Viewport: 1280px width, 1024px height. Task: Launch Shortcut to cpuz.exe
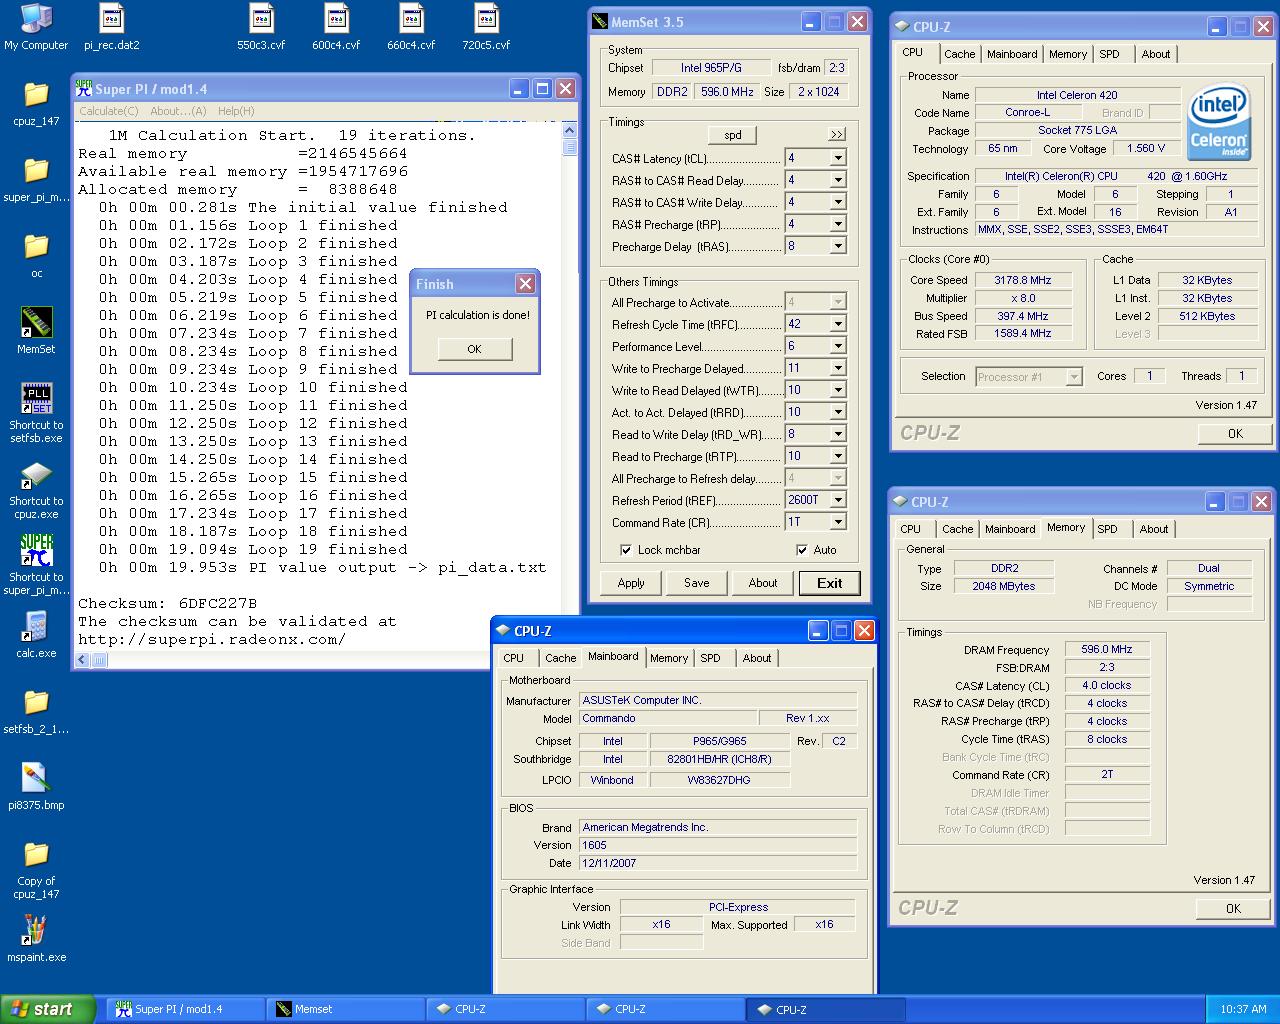coord(36,489)
